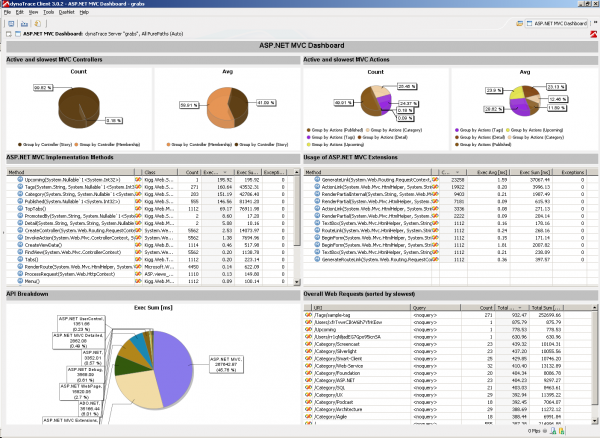This screenshot has width=600, height=438.
Task: Click the small icon before the dashboard breadcrumb
Action: click(x=9, y=34)
